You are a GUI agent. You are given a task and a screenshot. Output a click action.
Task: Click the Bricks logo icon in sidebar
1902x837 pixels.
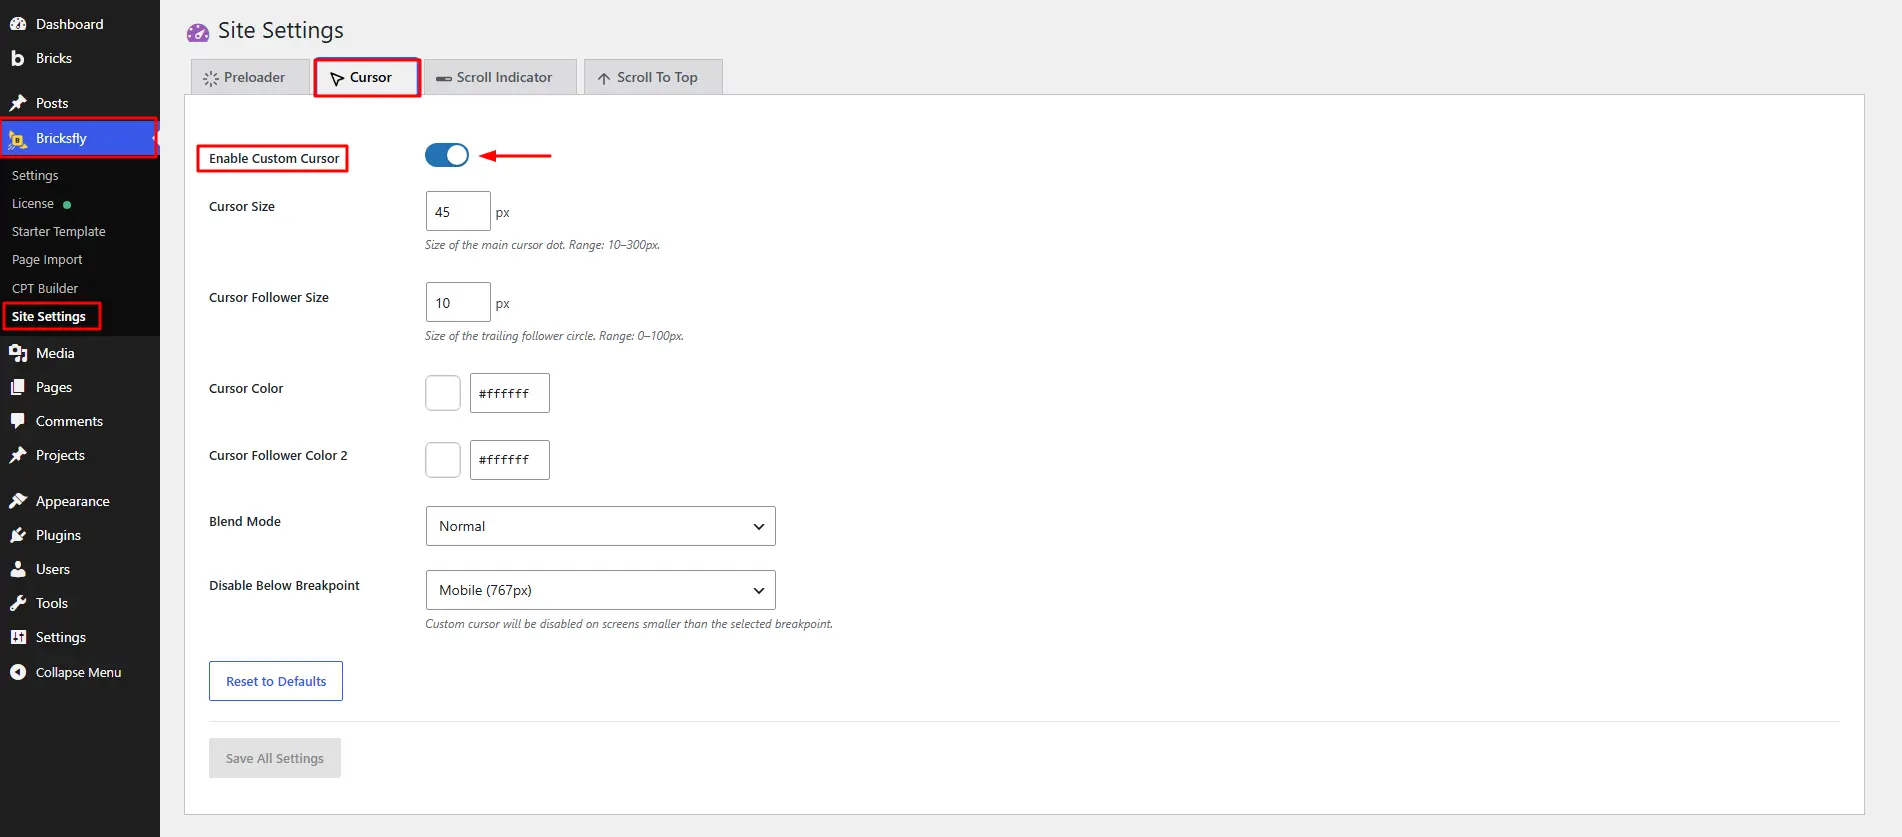point(18,58)
